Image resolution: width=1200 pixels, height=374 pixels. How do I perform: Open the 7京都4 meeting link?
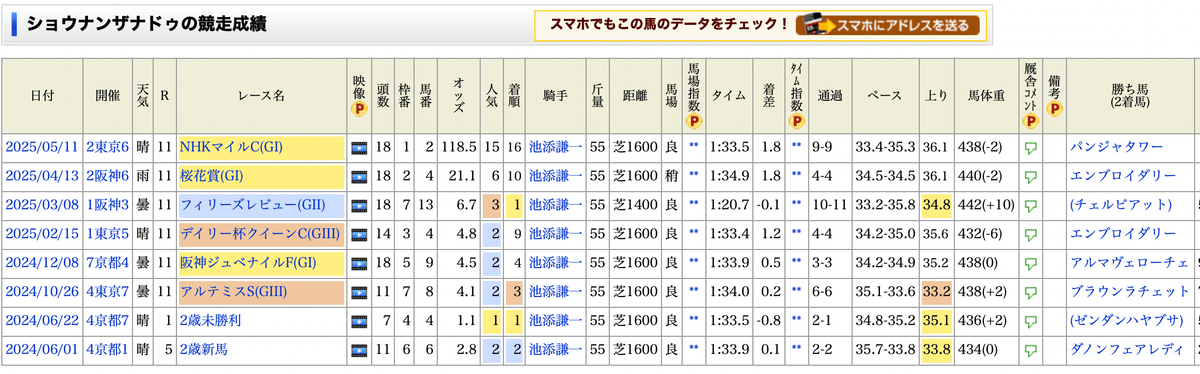[x=107, y=264]
